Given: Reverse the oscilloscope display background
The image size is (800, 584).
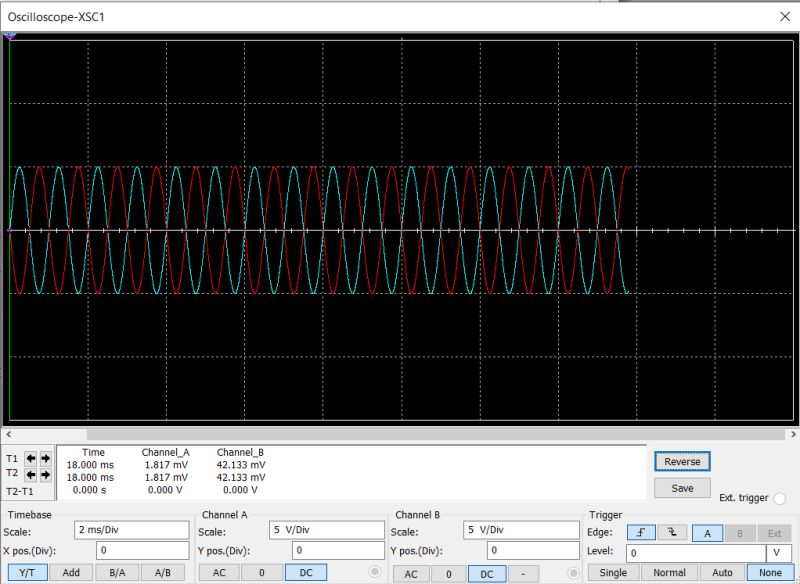Looking at the screenshot, I should coord(683,461).
